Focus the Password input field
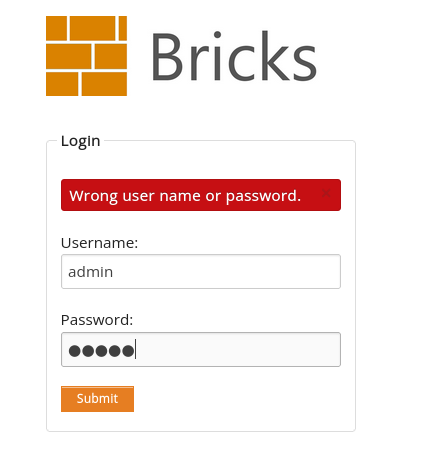The width and height of the screenshot is (428, 455). point(201,349)
